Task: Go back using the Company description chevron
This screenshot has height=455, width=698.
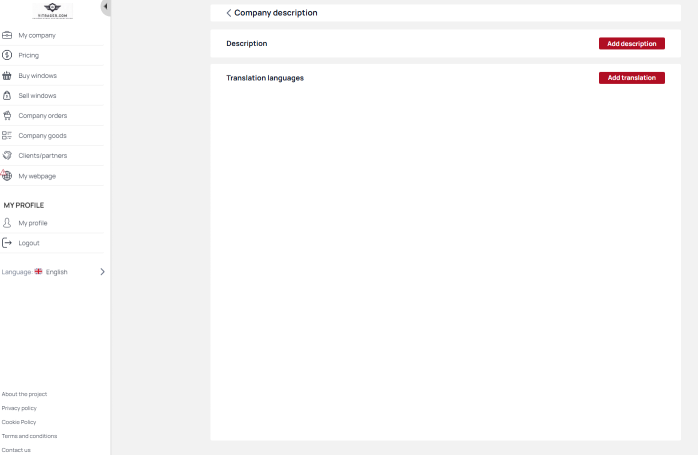Action: (x=228, y=13)
